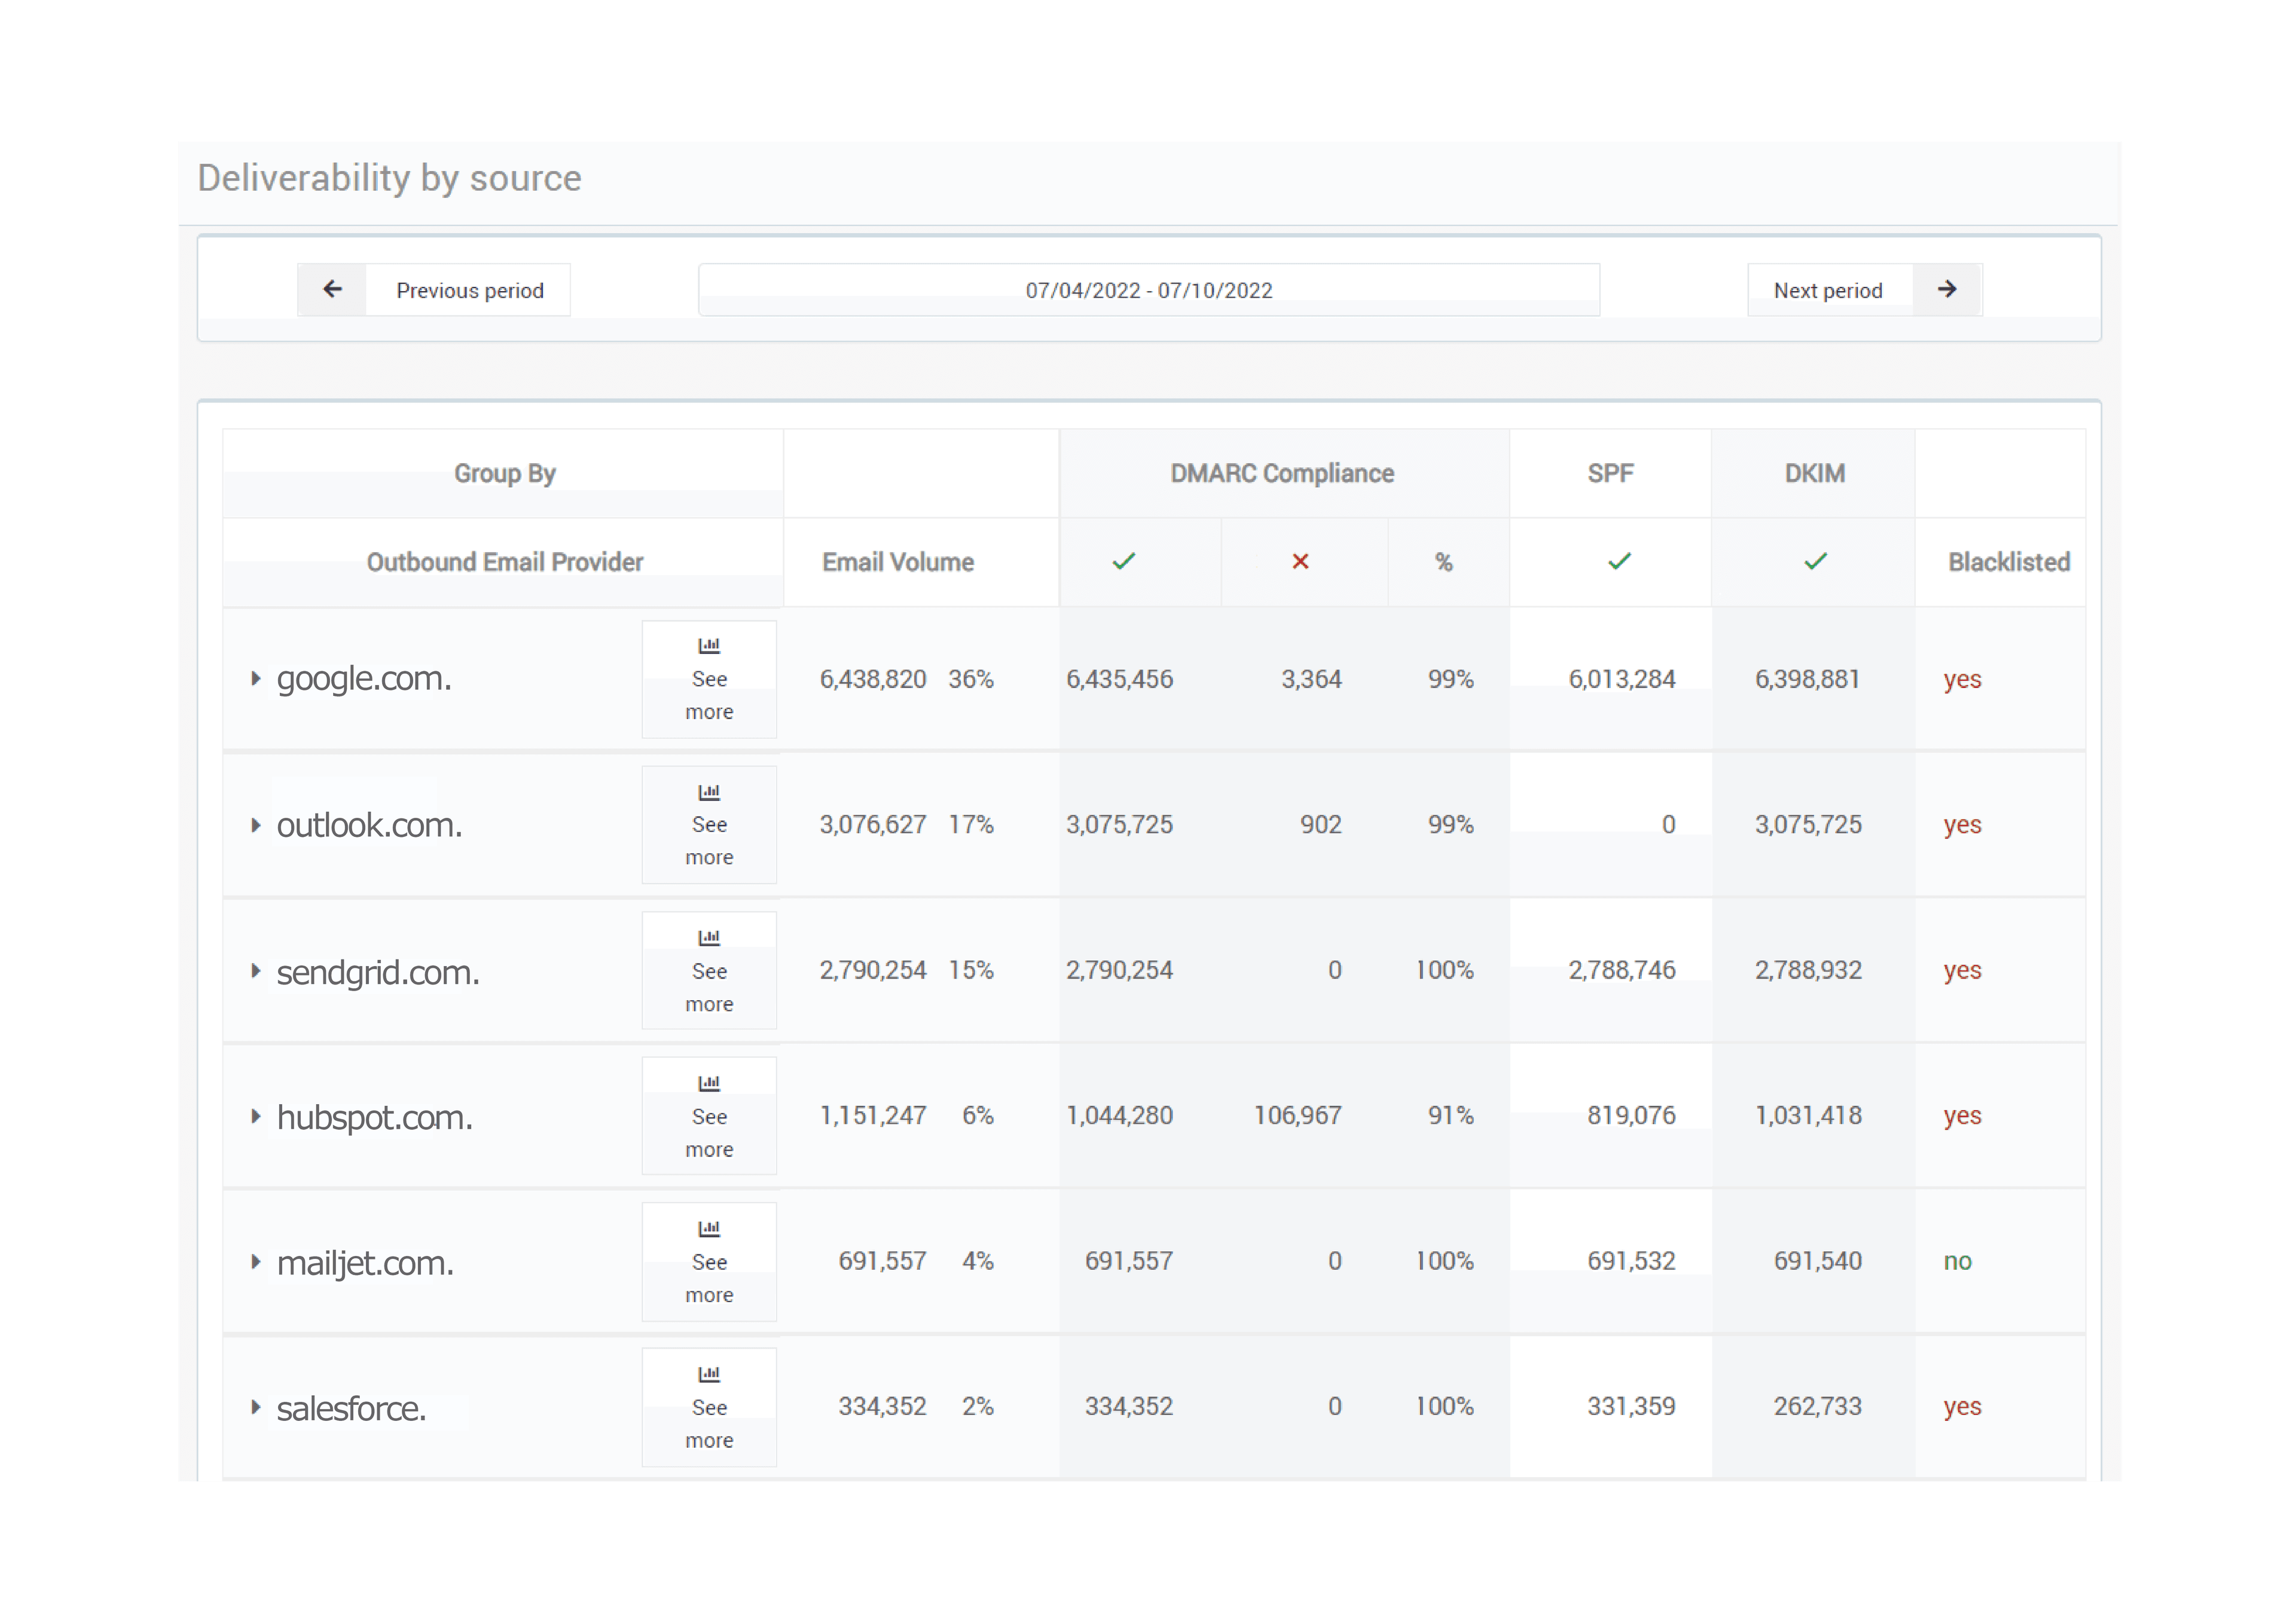The image size is (2296, 1623).
Task: Sort by DMARC non-compliant red X column
Action: coord(1300,561)
